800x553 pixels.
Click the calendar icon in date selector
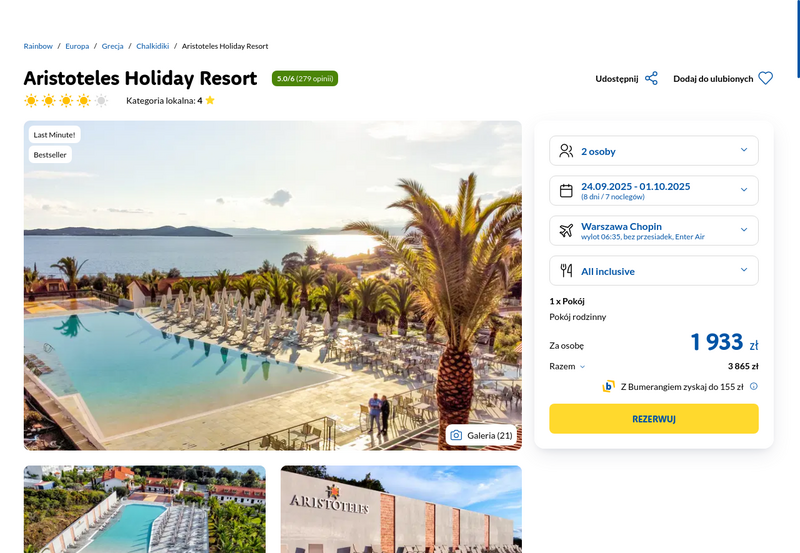566,191
